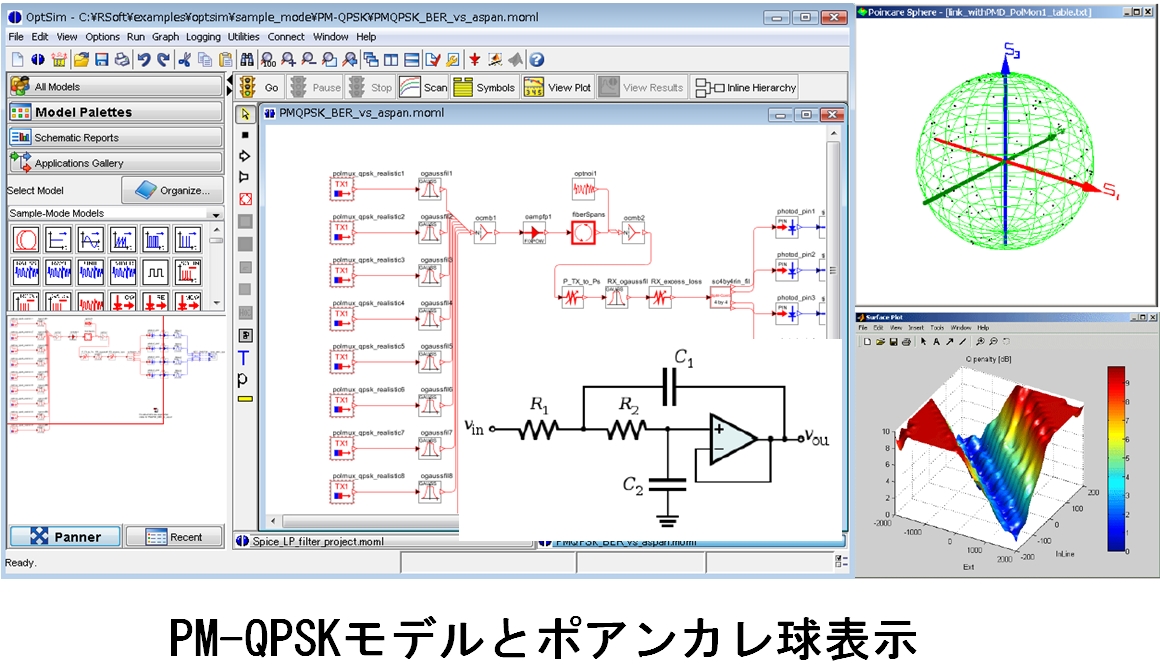This screenshot has width=1160, height=670.
Task: Click the color bar in Surface Plot
Action: point(1116,459)
